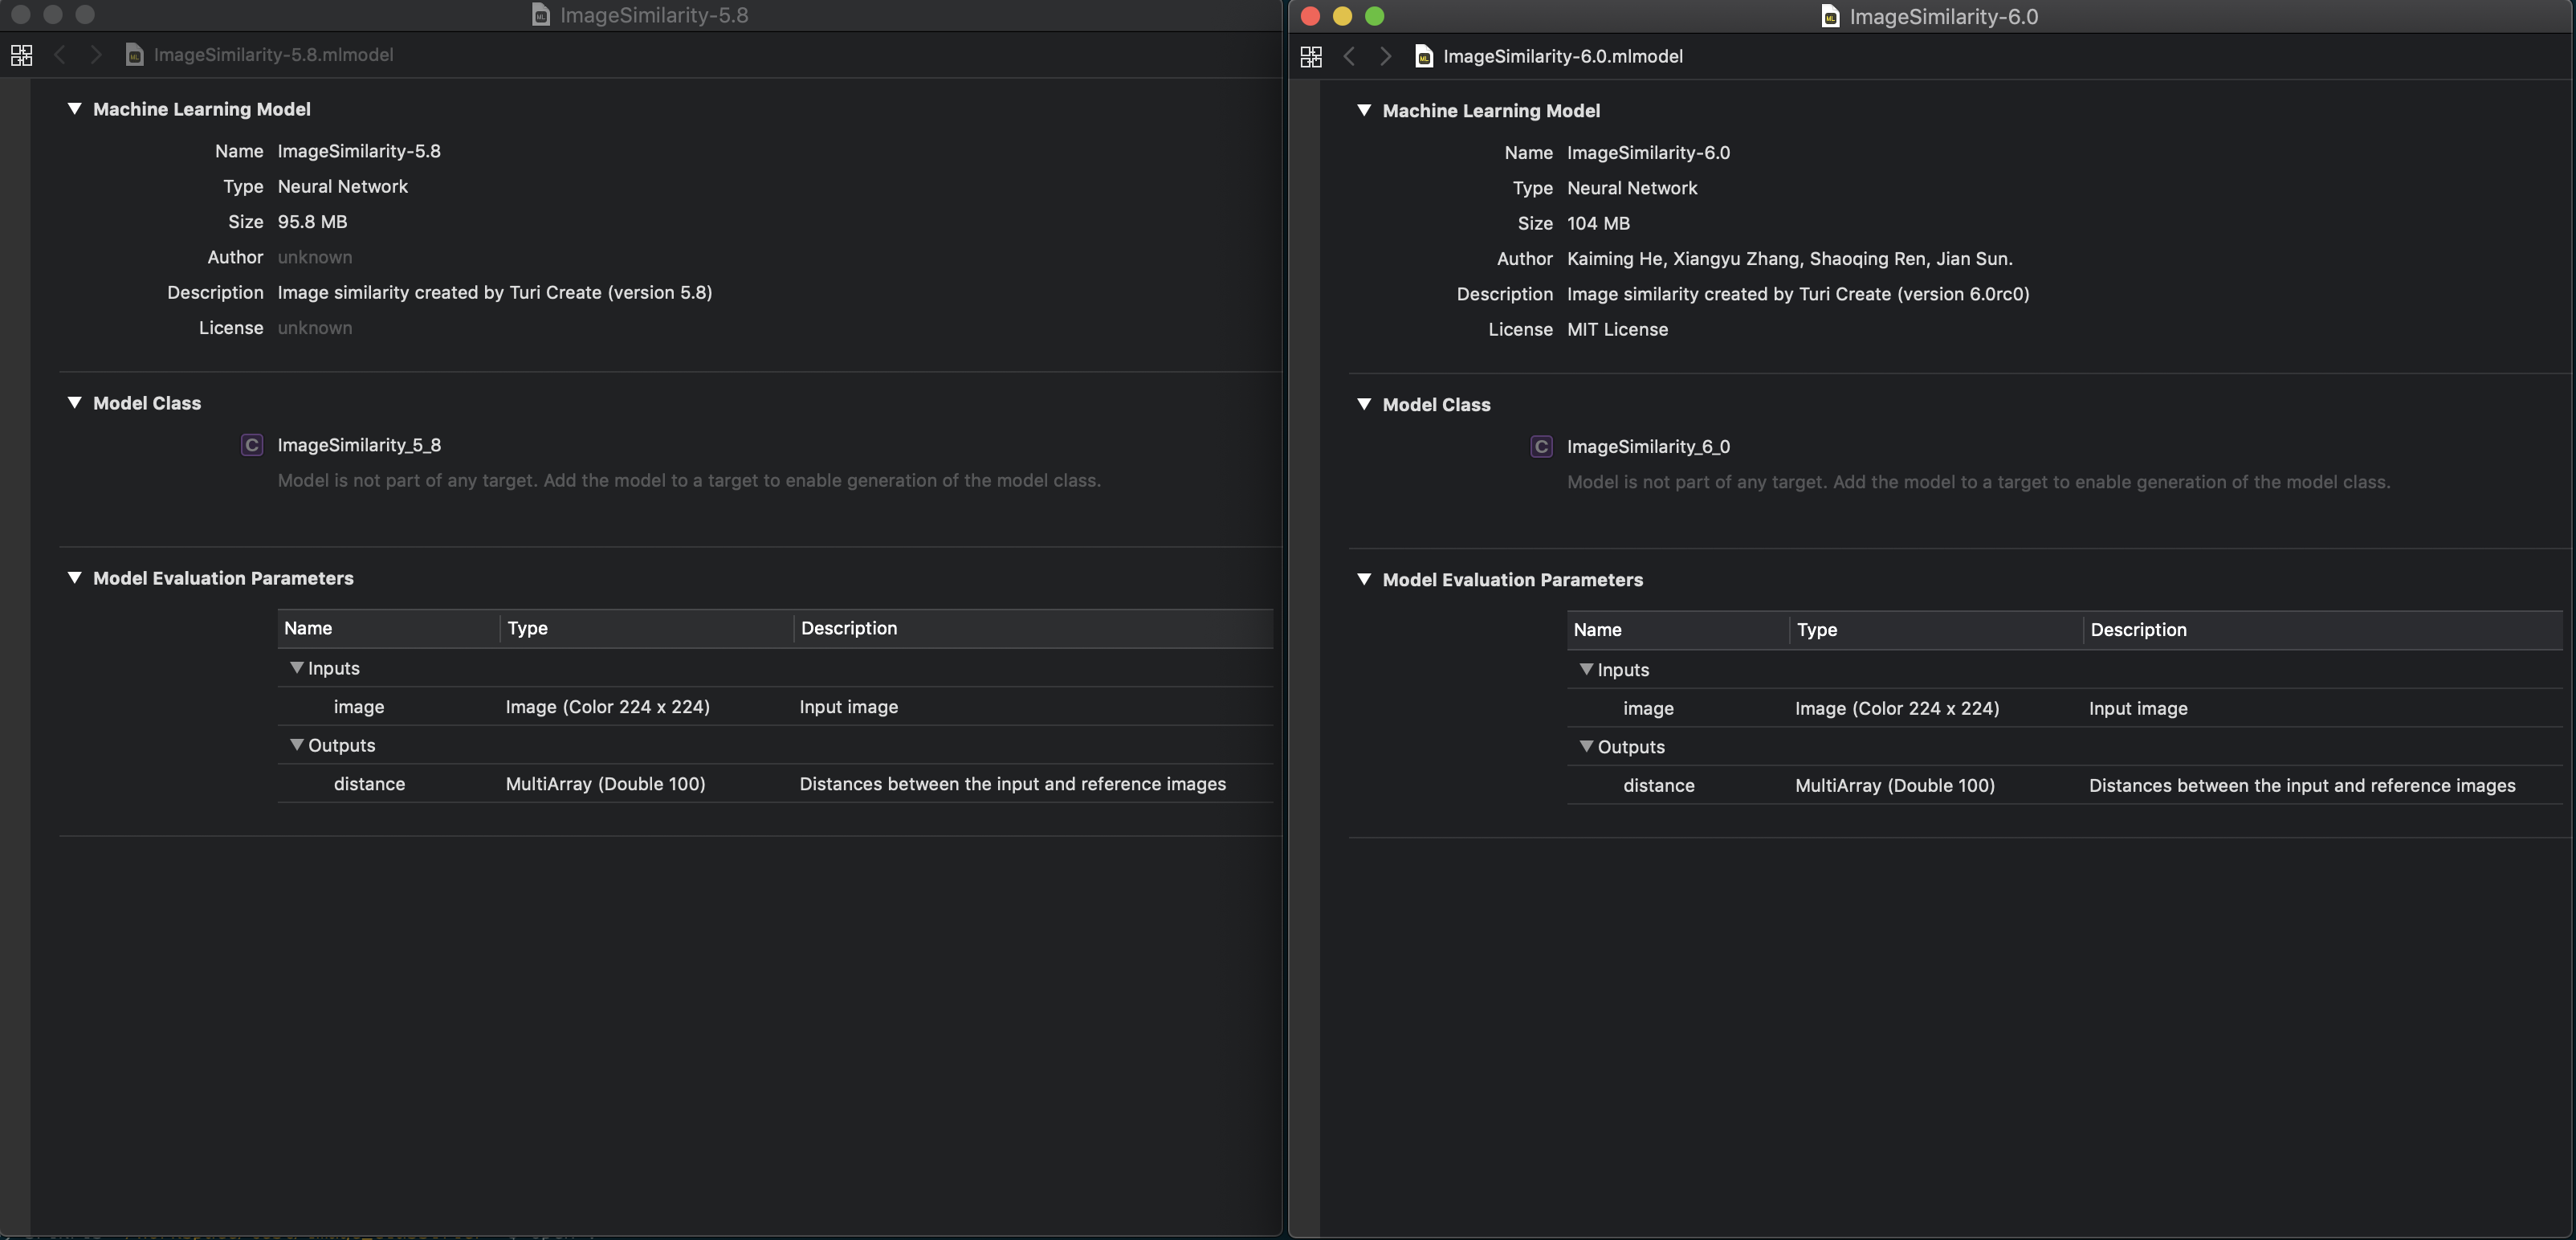Screen dimensions: 2576x1240
Task: Collapse the Machine Learning Model section in the 6.0 window
Action: tap(1365, 111)
